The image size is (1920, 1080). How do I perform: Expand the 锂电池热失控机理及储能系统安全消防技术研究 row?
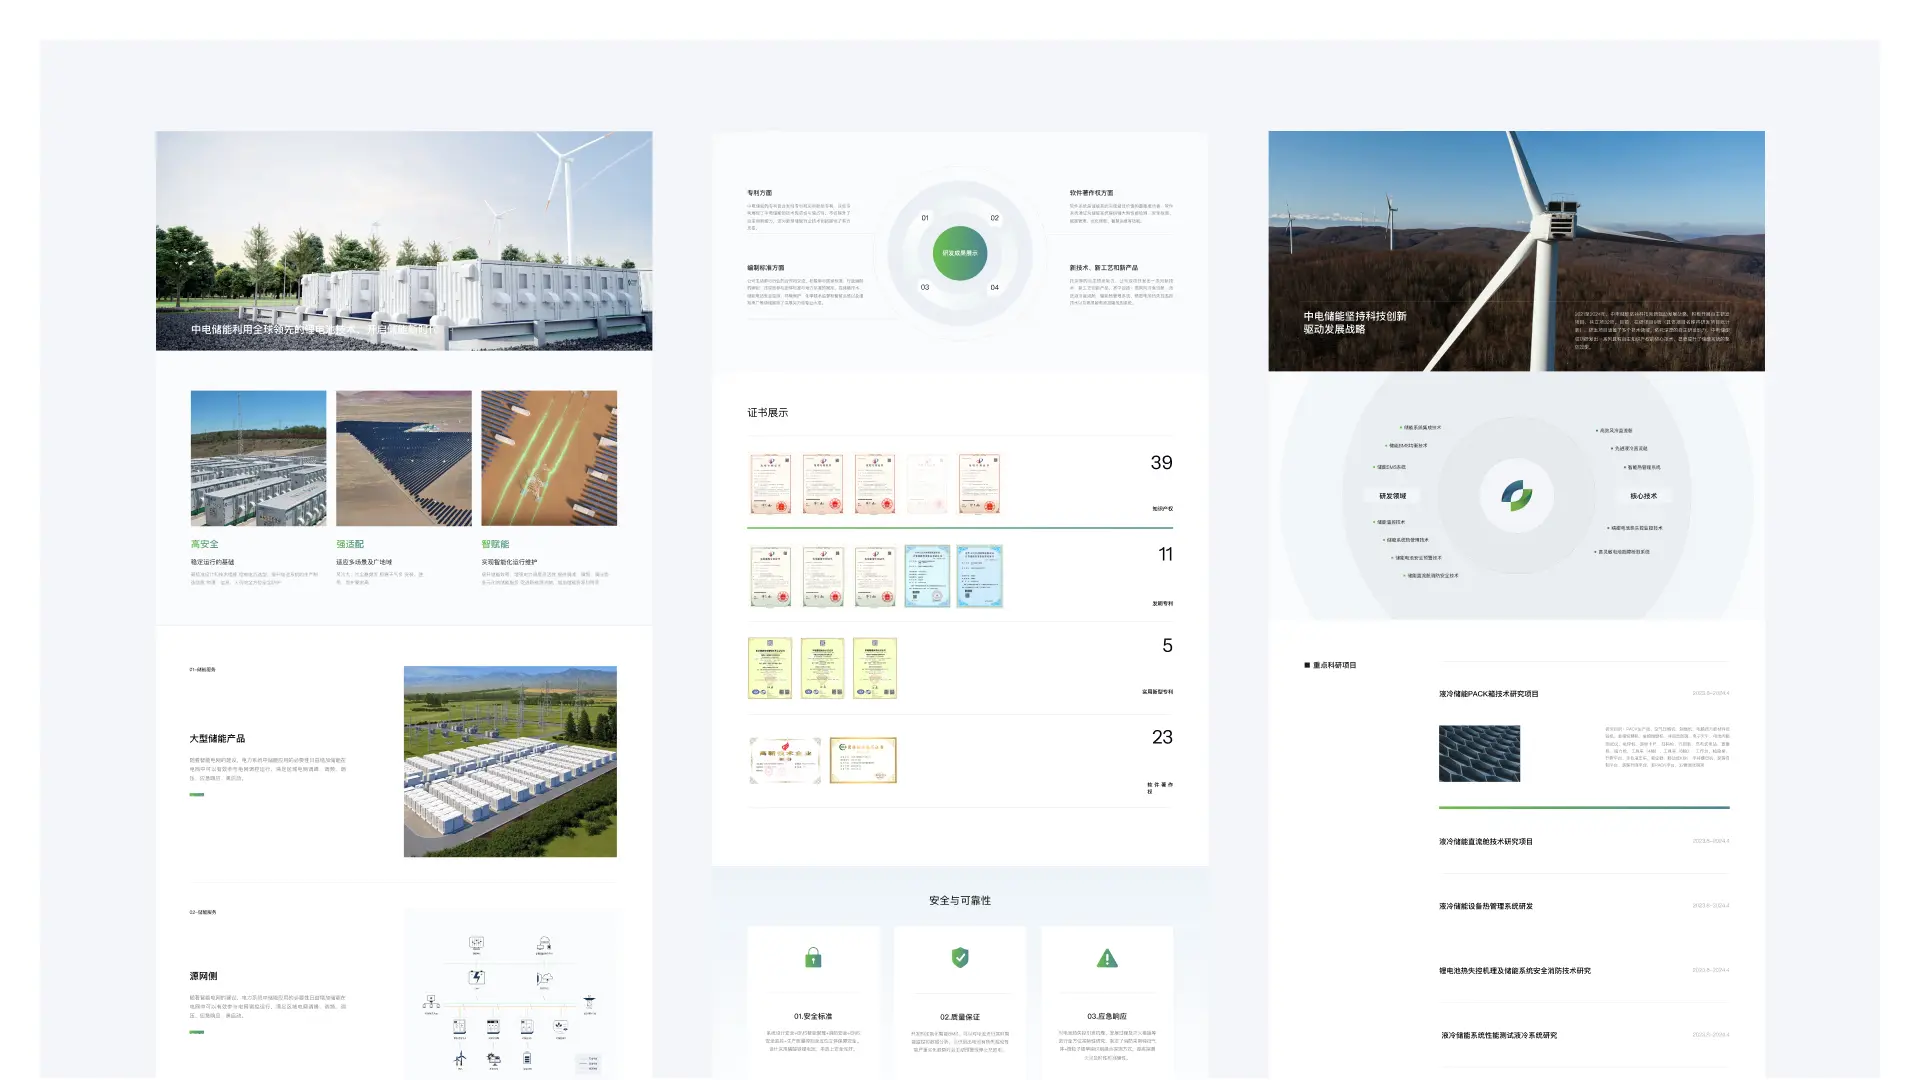1514,971
